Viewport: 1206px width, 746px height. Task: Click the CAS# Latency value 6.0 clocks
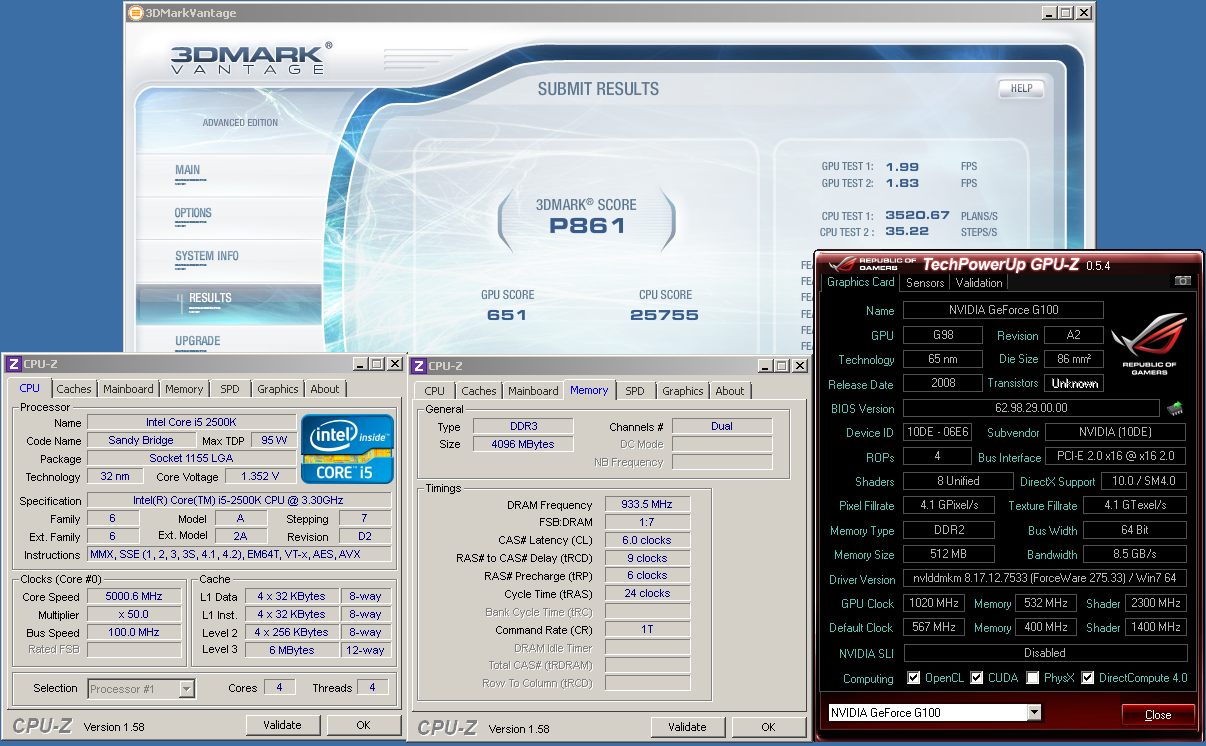pyautogui.click(x=647, y=540)
